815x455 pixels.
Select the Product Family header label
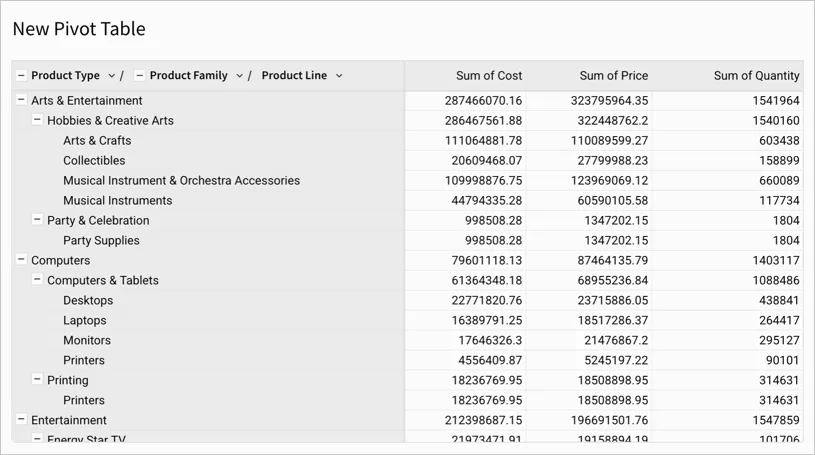click(x=189, y=75)
